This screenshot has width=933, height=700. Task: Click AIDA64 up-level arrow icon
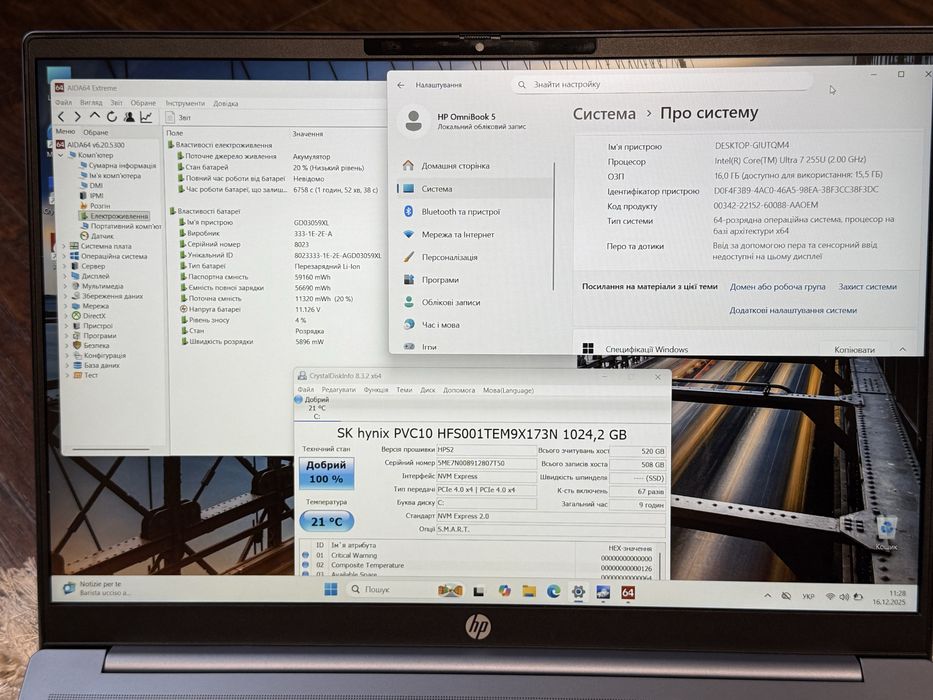(x=95, y=116)
